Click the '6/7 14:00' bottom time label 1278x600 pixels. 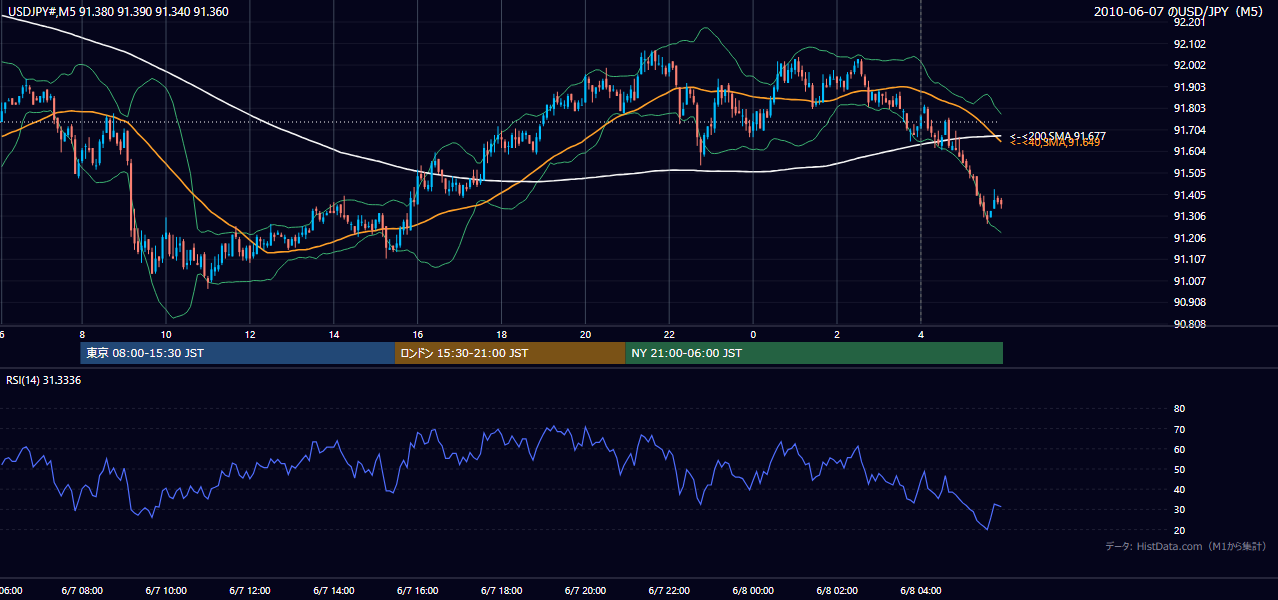pyautogui.click(x=334, y=591)
